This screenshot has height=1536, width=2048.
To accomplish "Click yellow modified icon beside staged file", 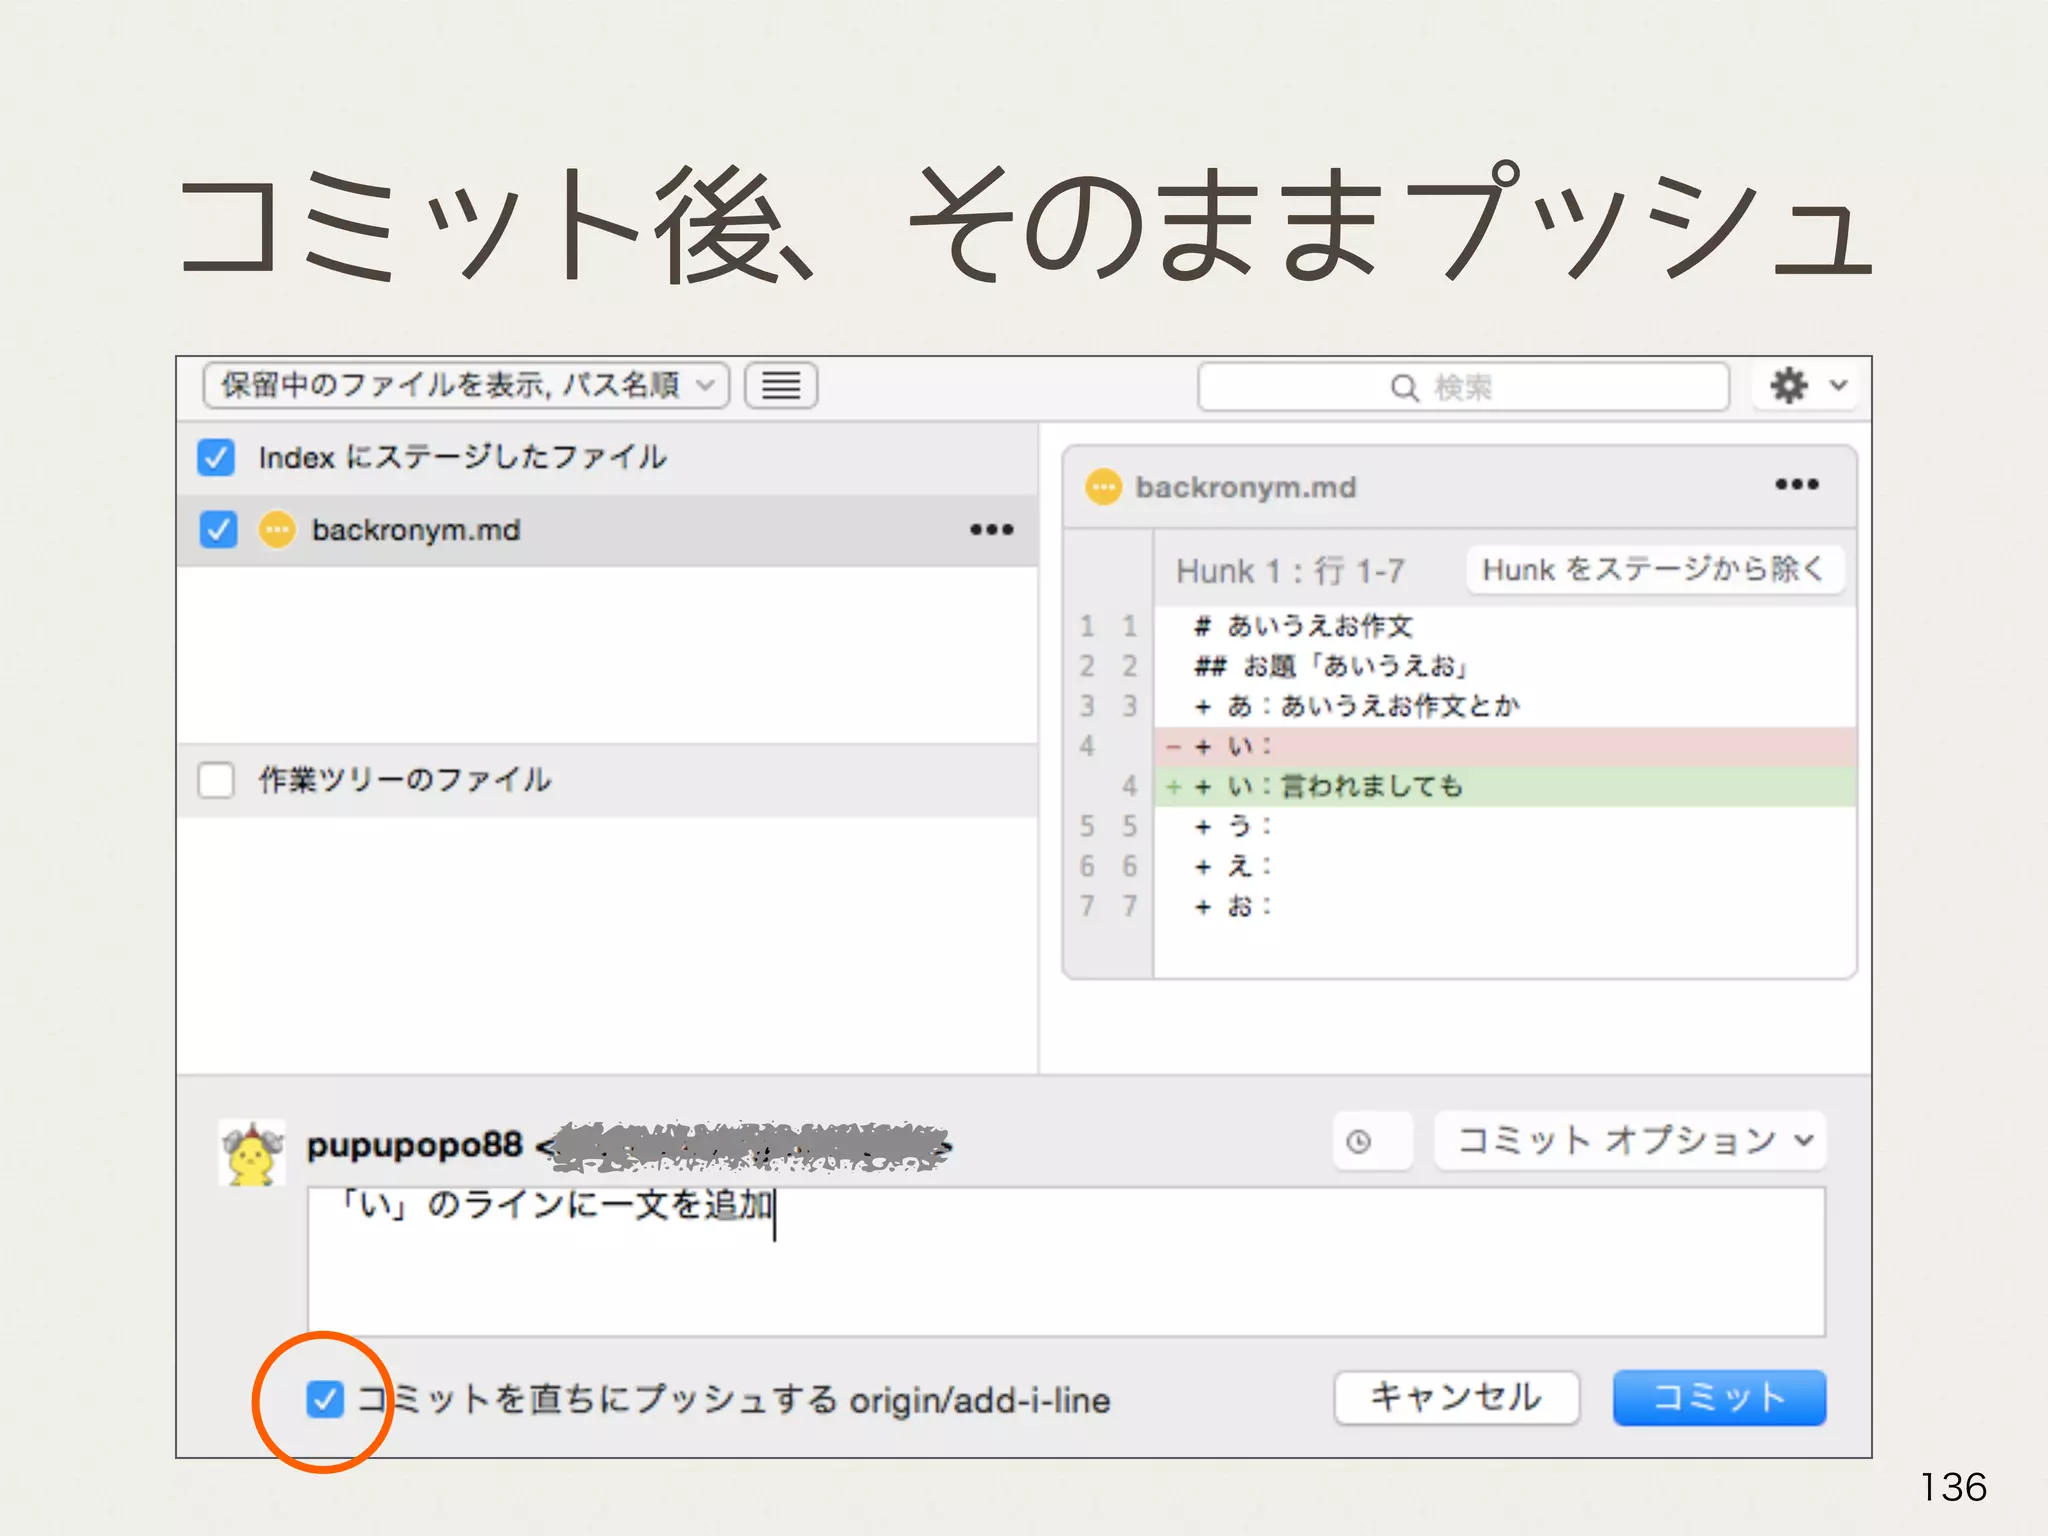I will click(277, 530).
